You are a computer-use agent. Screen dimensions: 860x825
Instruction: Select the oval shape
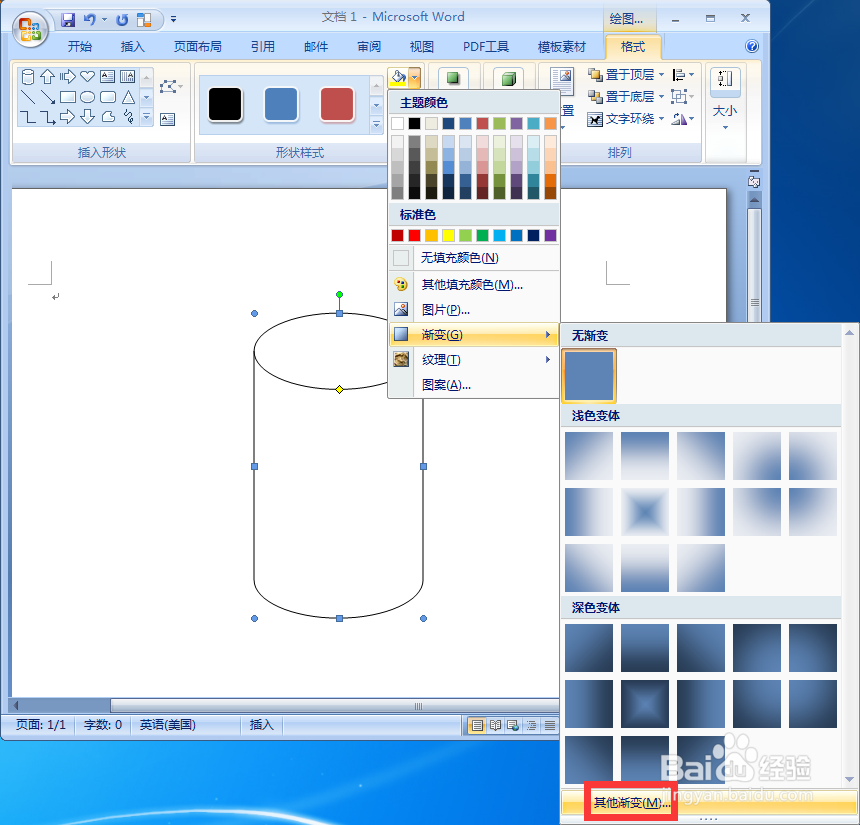[x=87, y=97]
